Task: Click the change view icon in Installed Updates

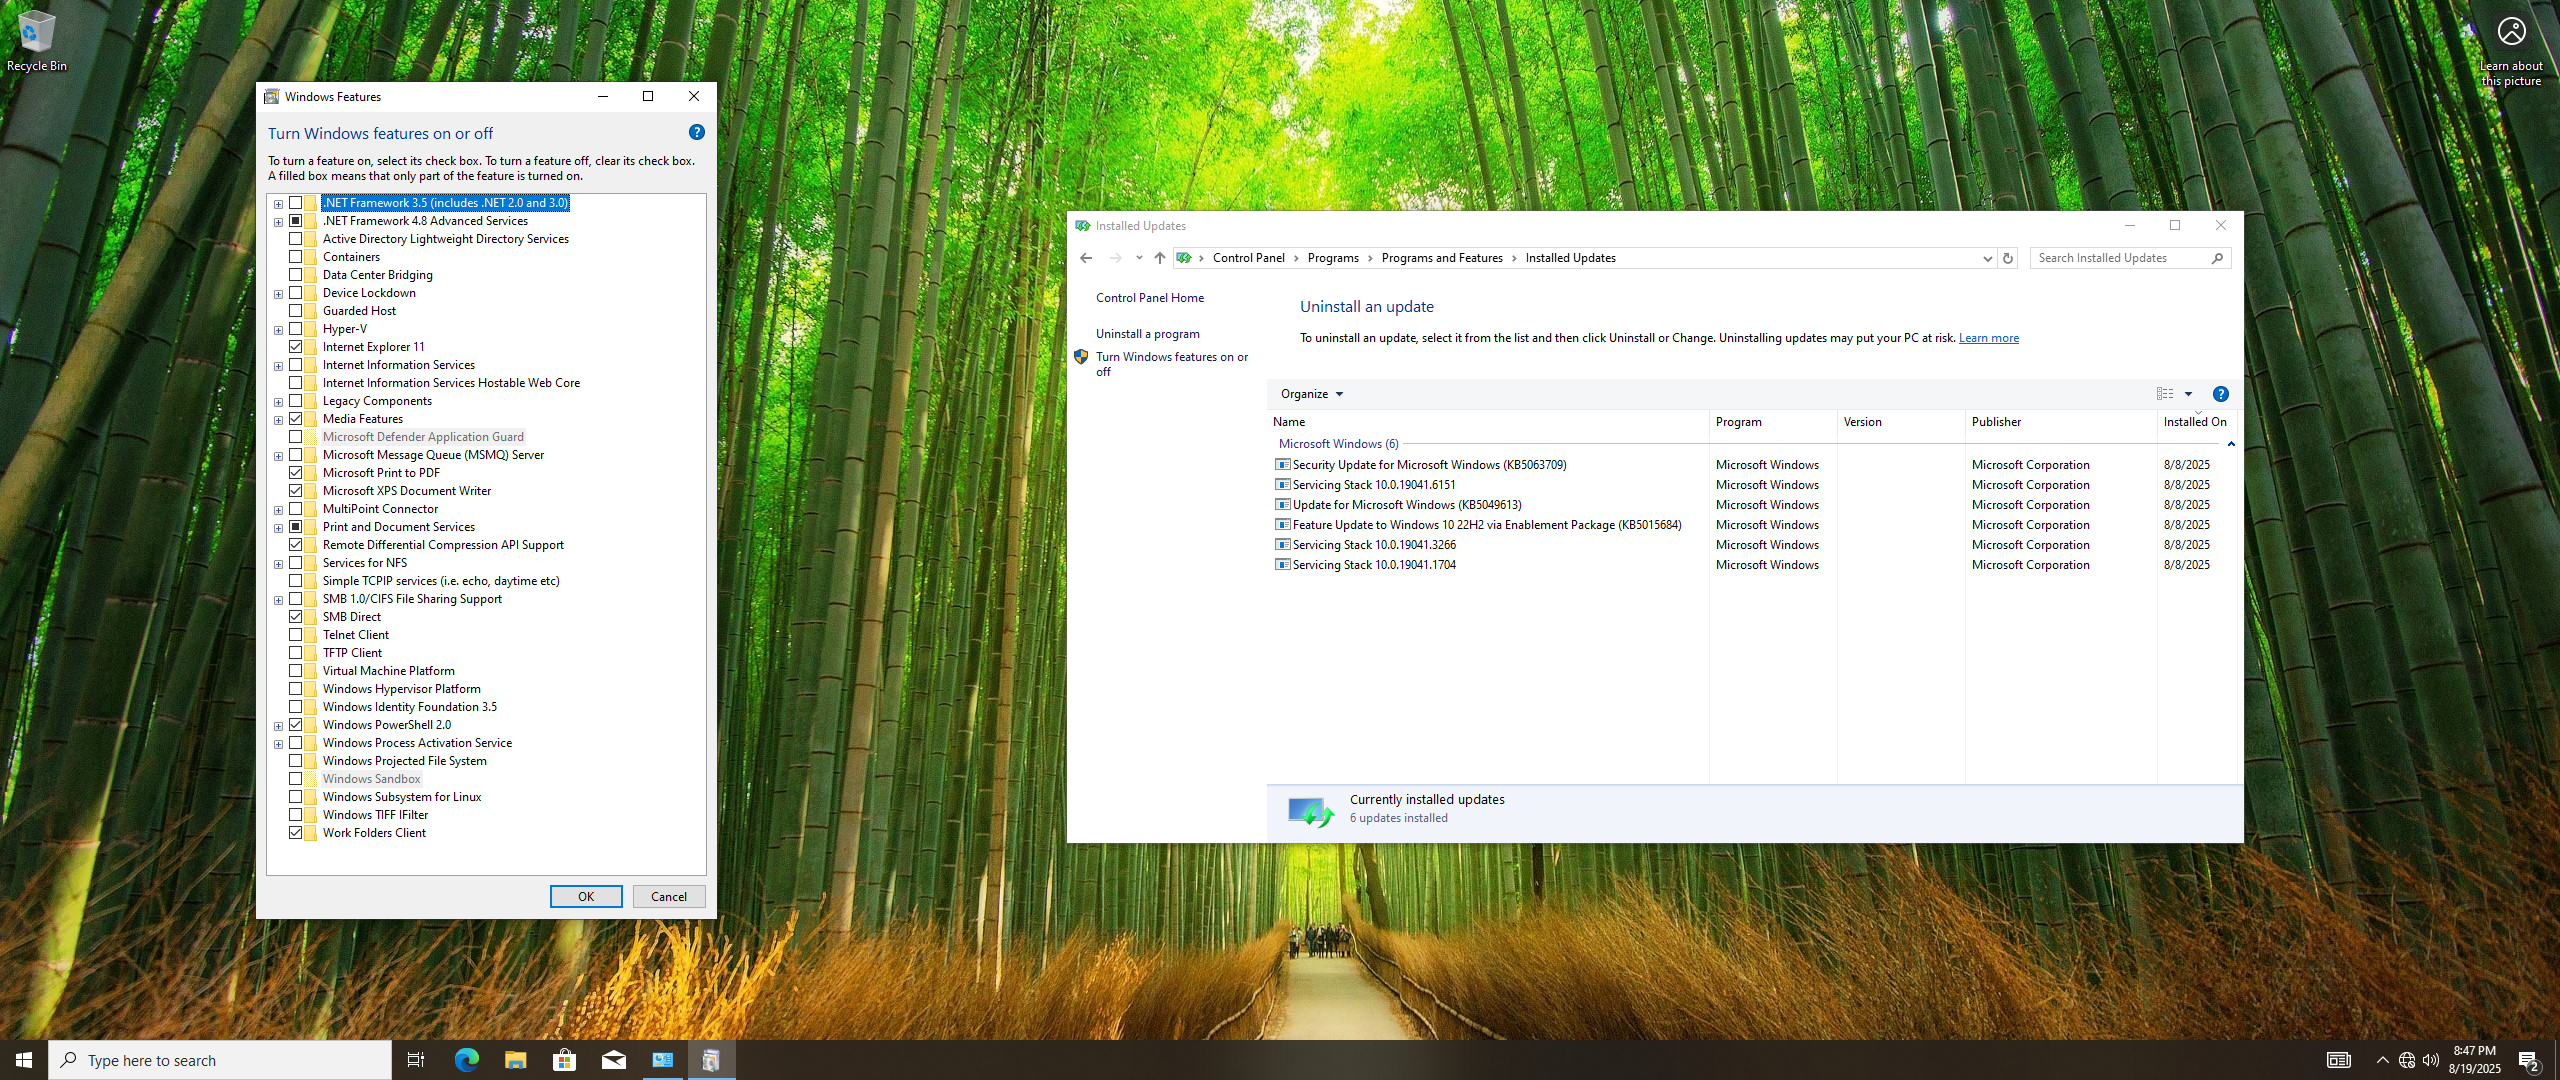Action: click(2165, 394)
